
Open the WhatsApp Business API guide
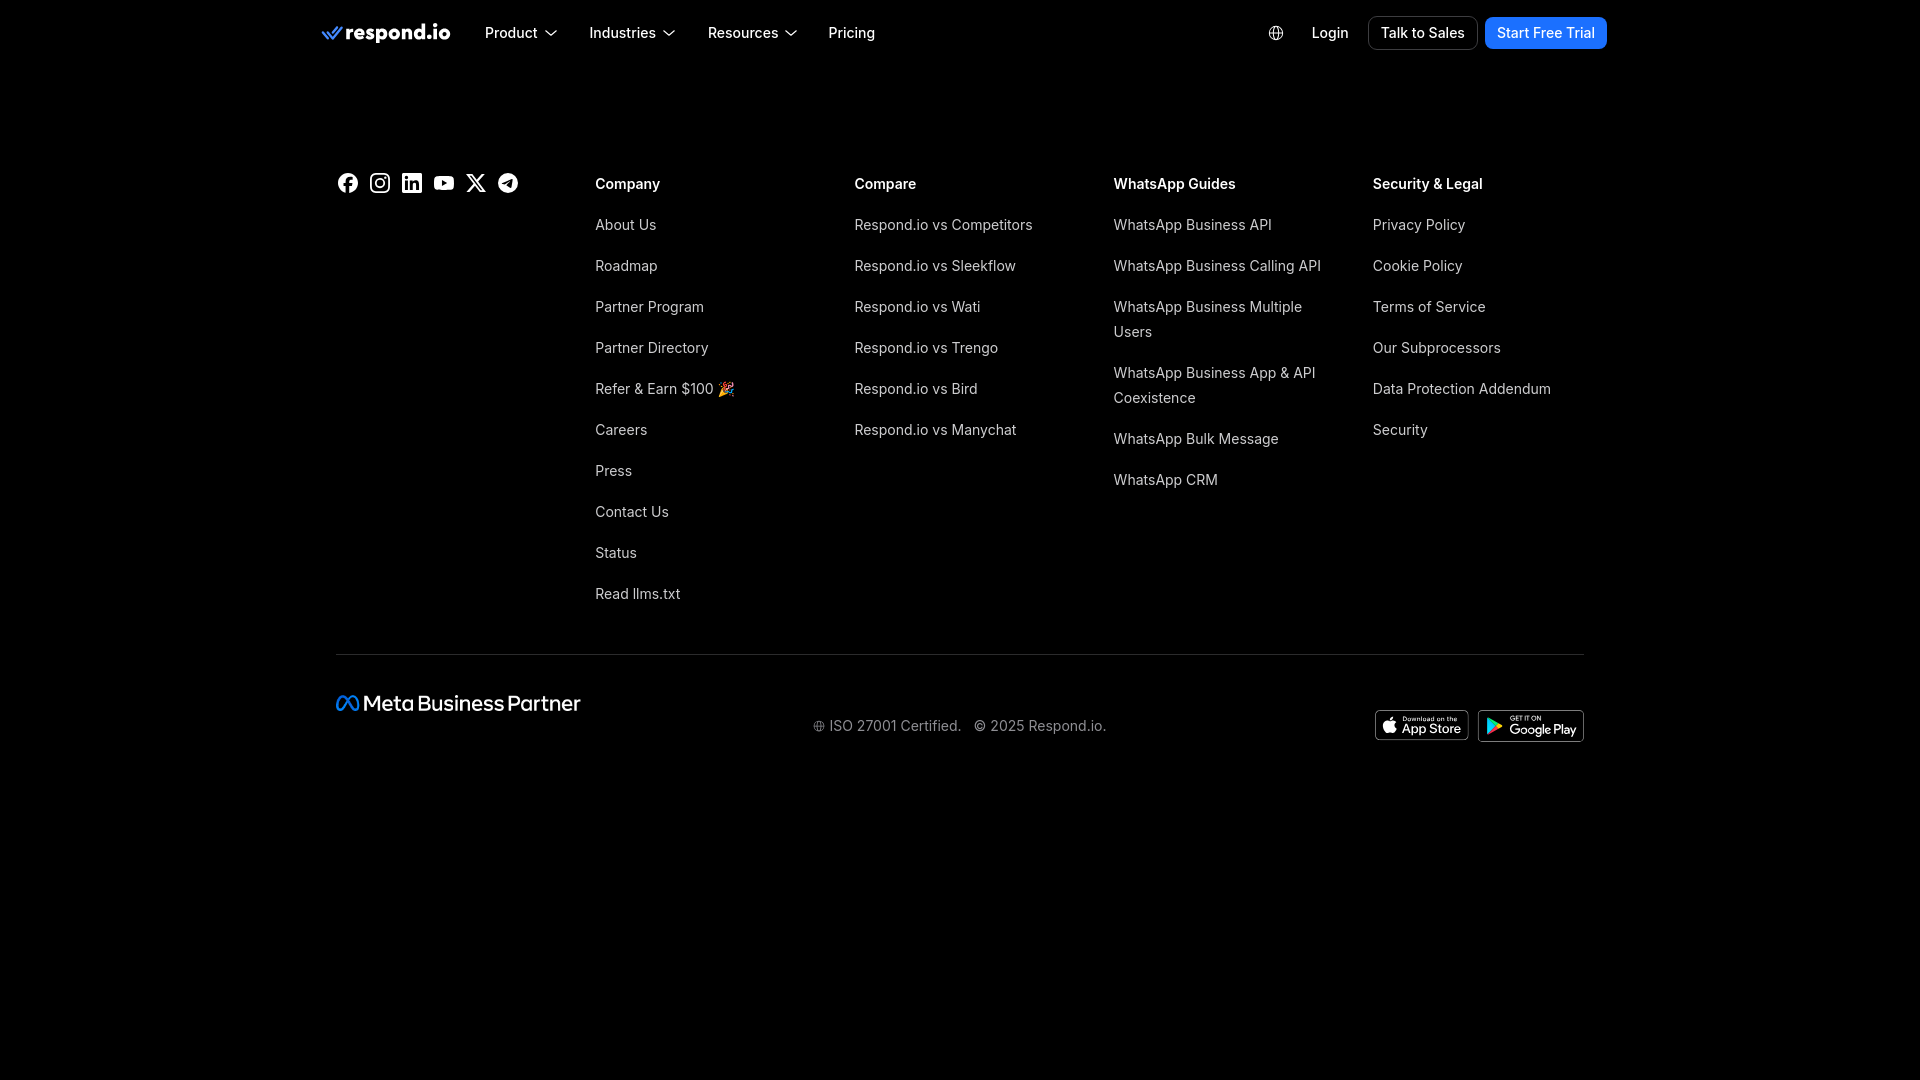click(x=1193, y=225)
